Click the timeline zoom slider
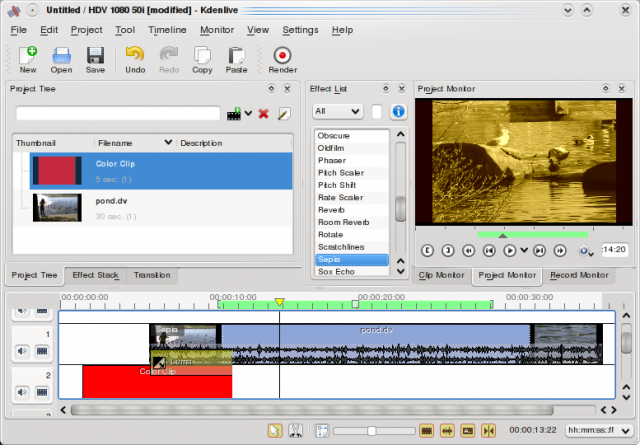Screen dimensions: 640x445 (x=371, y=430)
